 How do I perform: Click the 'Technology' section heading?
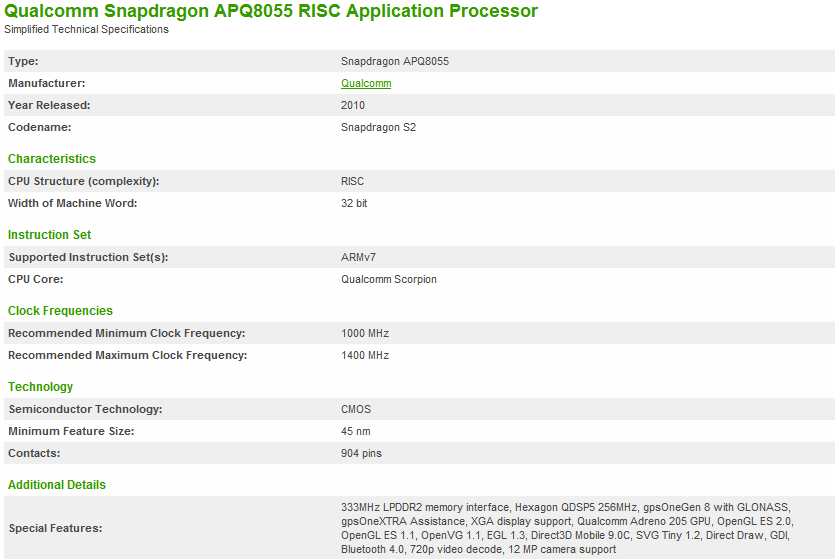40,386
